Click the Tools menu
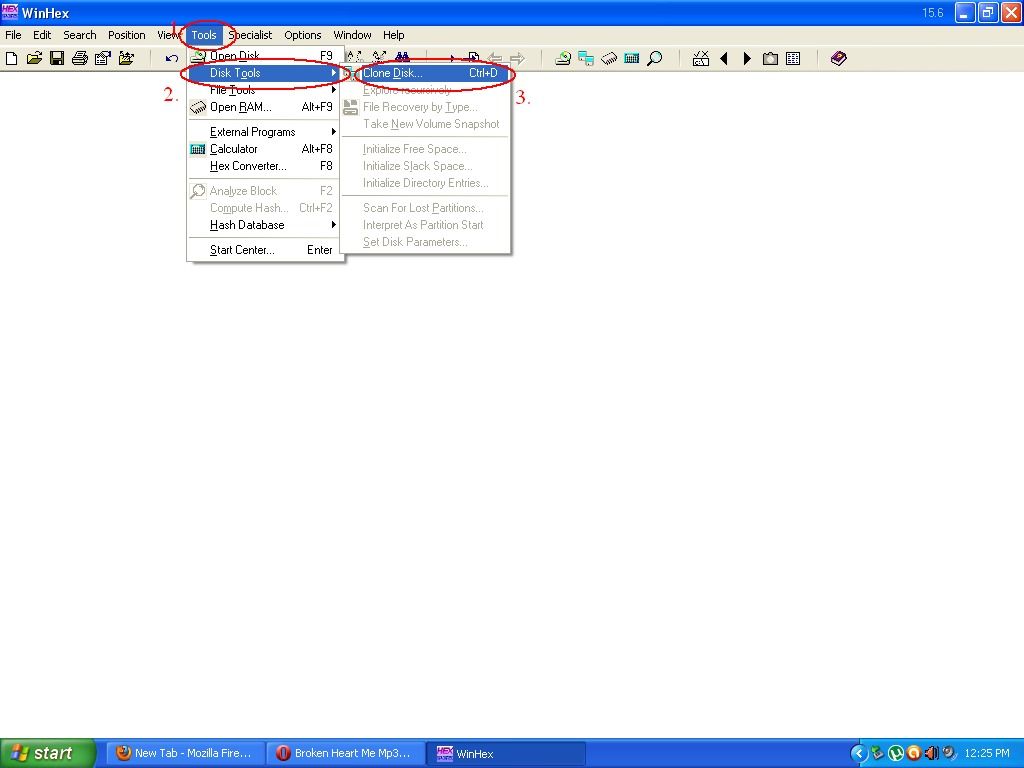The width and height of the screenshot is (1024, 768). (204, 35)
